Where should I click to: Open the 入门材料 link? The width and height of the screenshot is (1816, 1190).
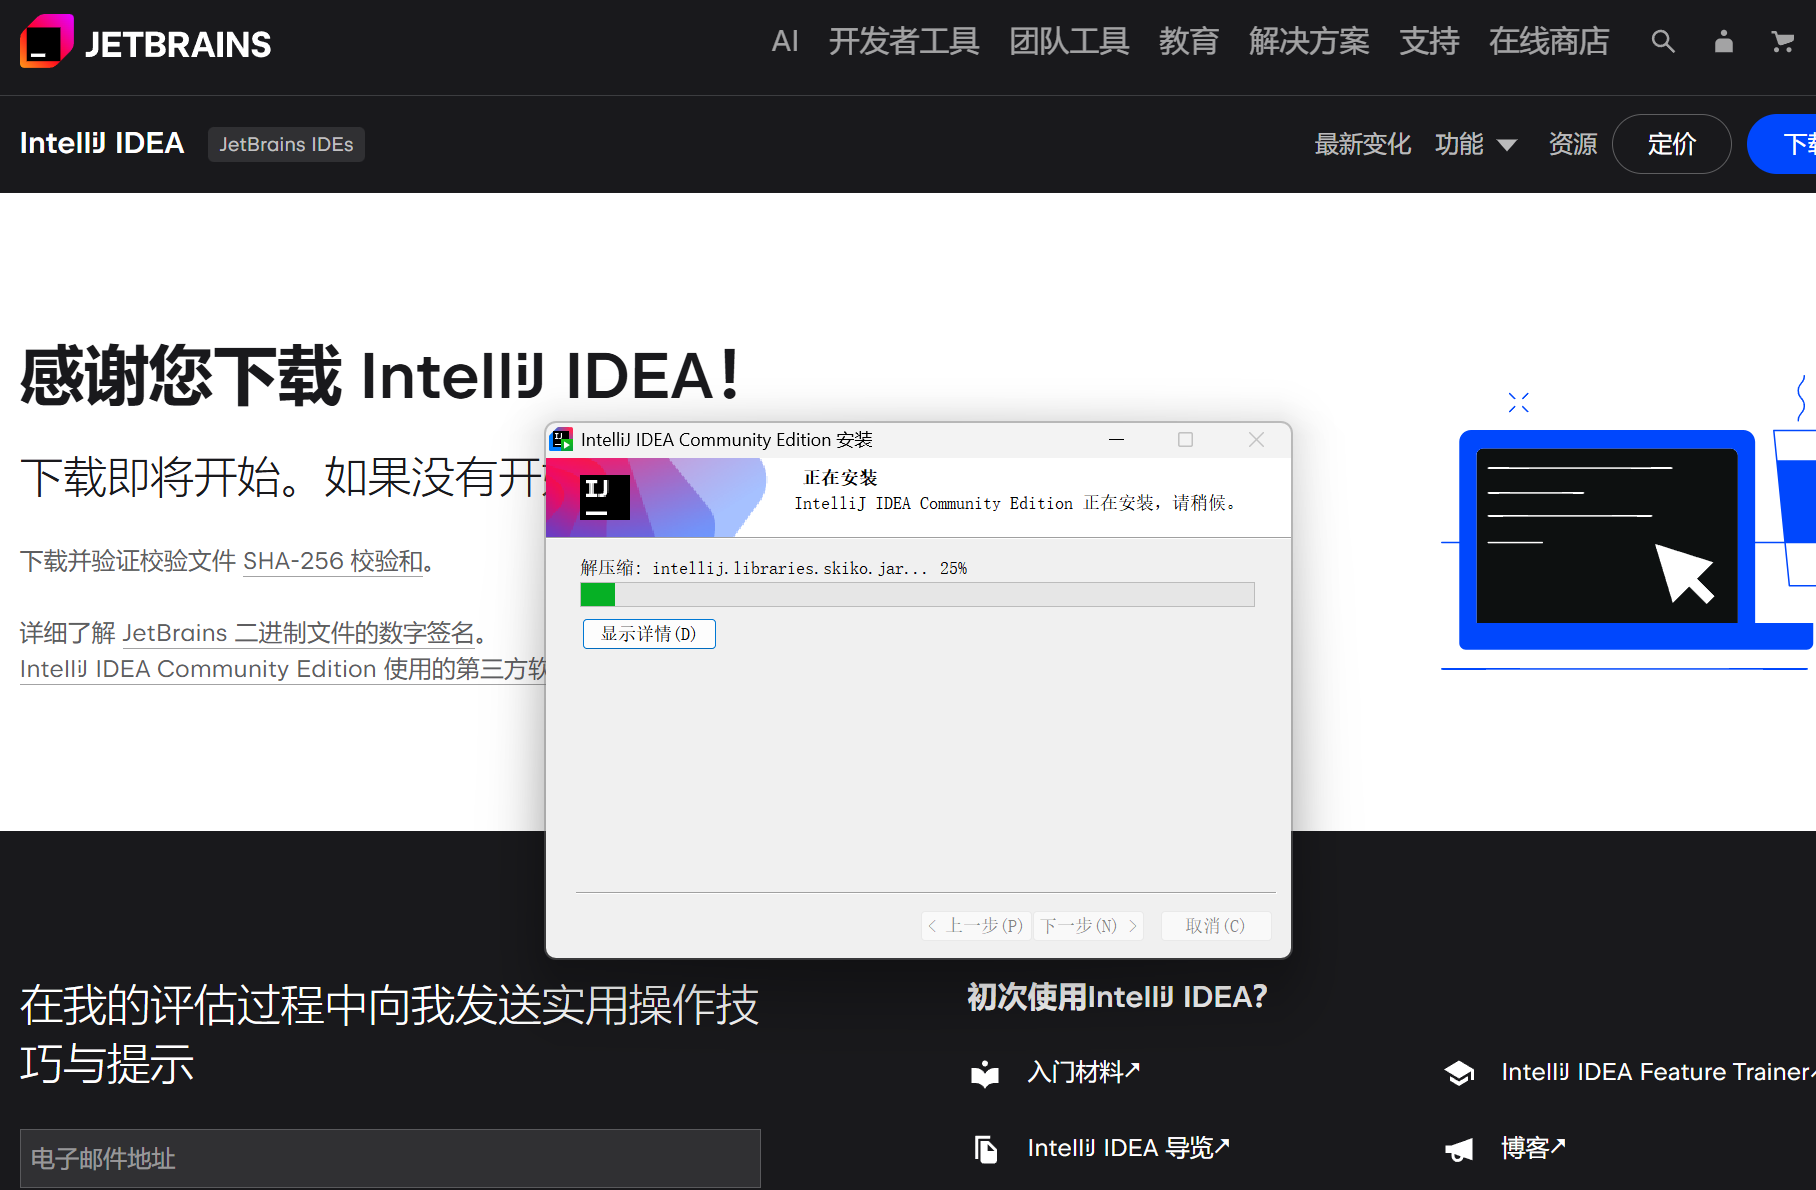click(1084, 1072)
